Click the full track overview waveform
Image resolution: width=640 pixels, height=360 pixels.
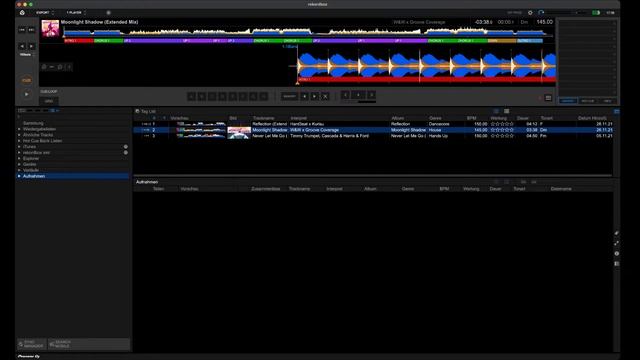pyautogui.click(x=308, y=31)
